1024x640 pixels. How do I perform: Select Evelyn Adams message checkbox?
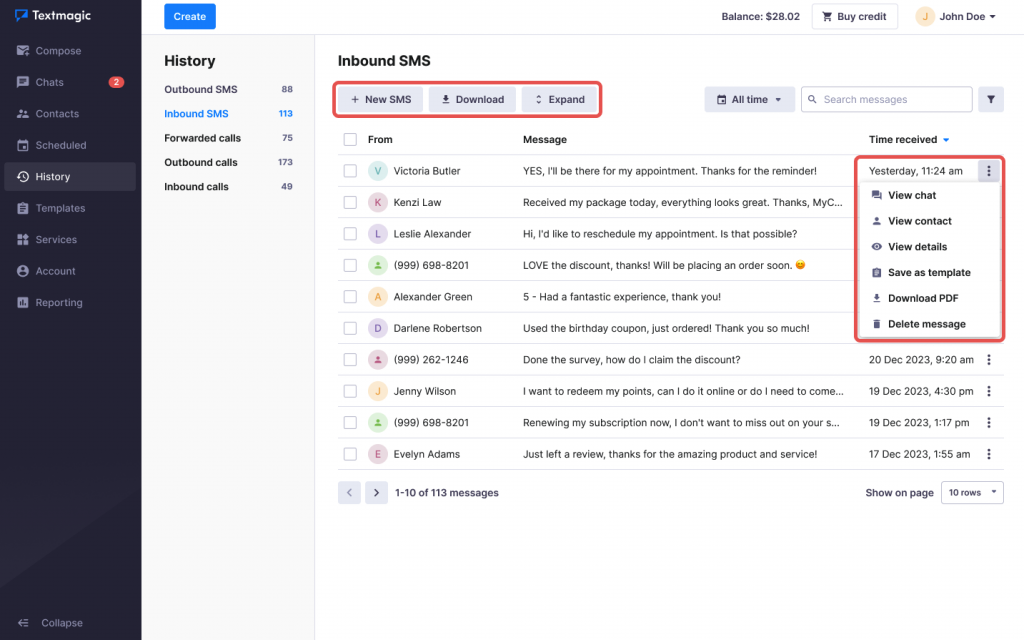[350, 454]
